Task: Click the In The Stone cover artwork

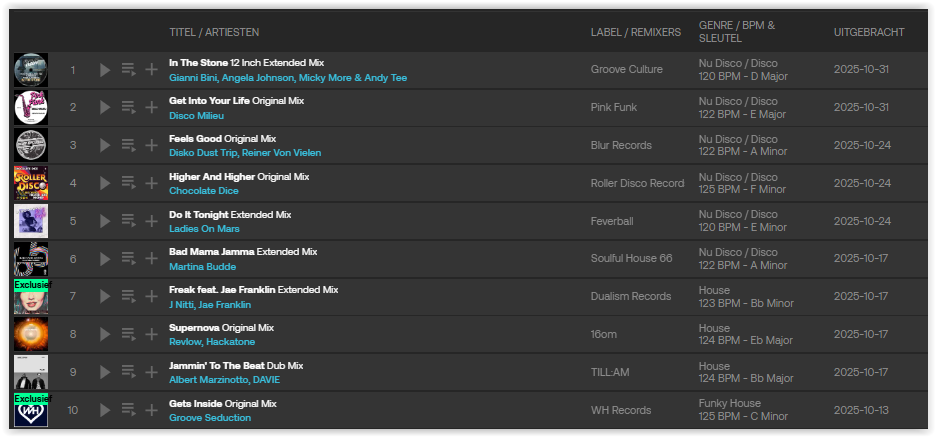Action: coord(31,70)
